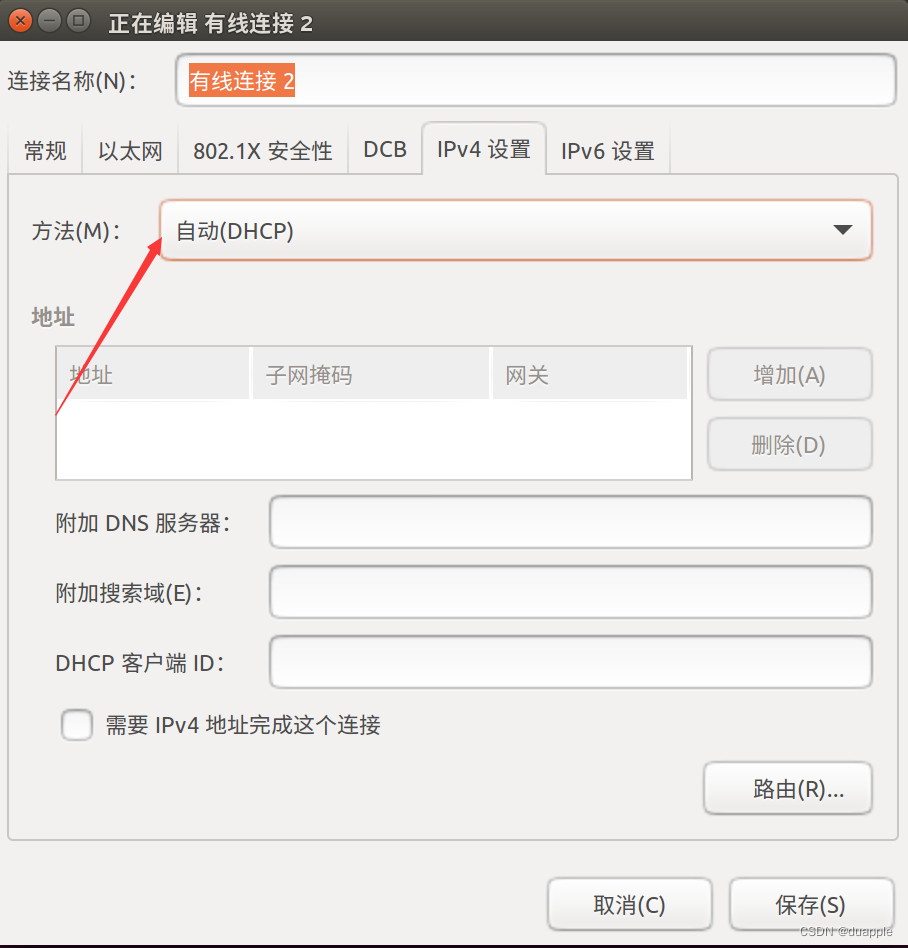
Task: Save settings with 保存(S) button
Action: coord(811,904)
